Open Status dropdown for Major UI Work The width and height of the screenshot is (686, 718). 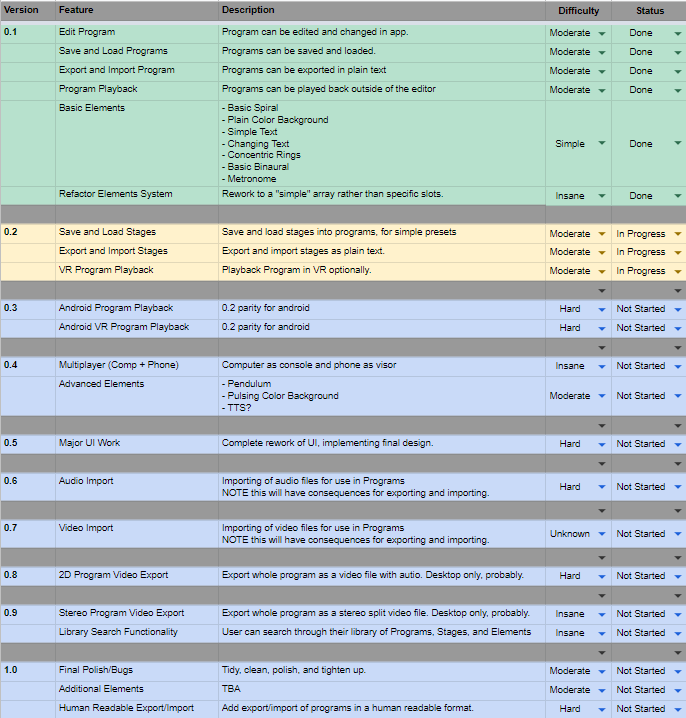click(x=678, y=444)
